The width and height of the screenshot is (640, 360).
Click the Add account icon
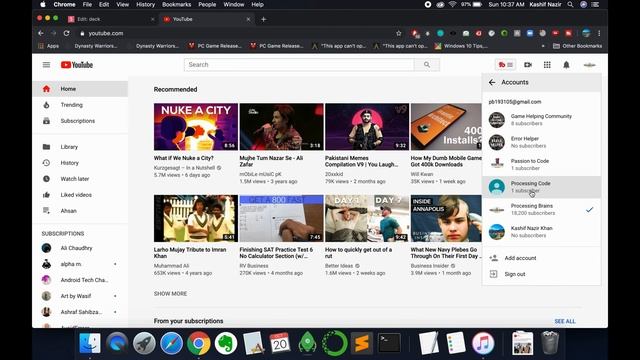pos(493,258)
